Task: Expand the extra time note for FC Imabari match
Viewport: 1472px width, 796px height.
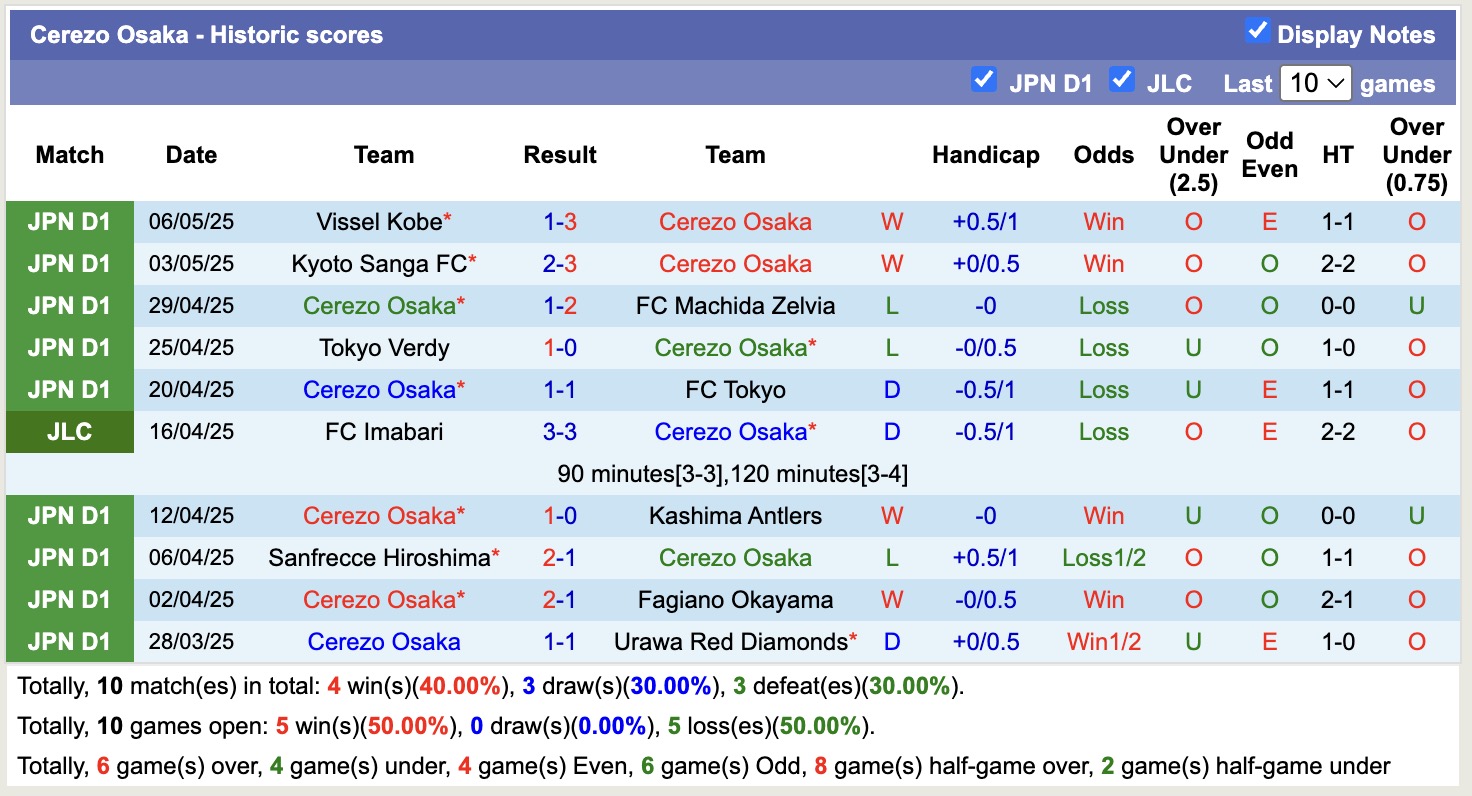Action: (733, 473)
